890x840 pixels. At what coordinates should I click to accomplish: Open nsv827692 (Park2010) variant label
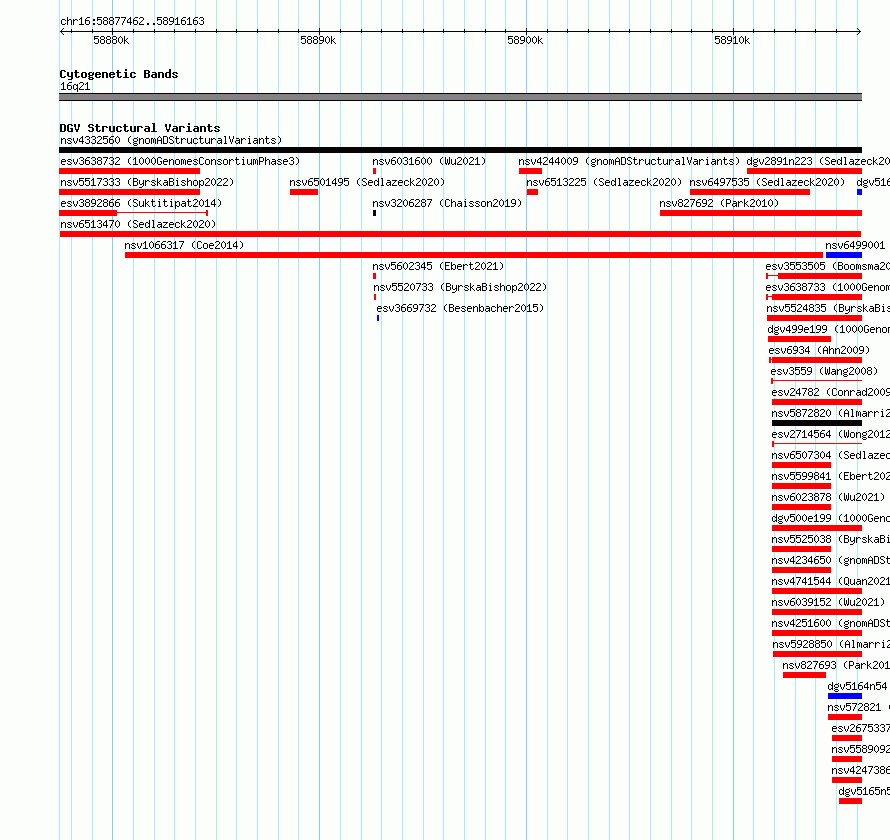[x=719, y=203]
